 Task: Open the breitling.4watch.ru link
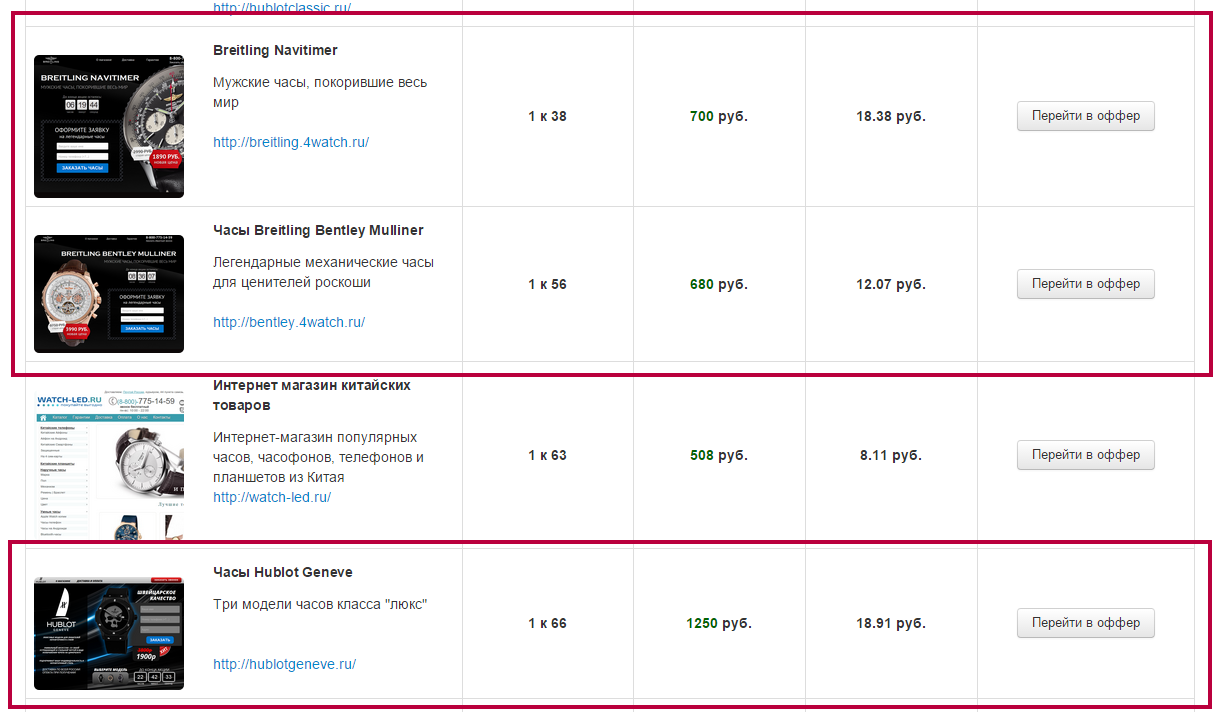[291, 142]
